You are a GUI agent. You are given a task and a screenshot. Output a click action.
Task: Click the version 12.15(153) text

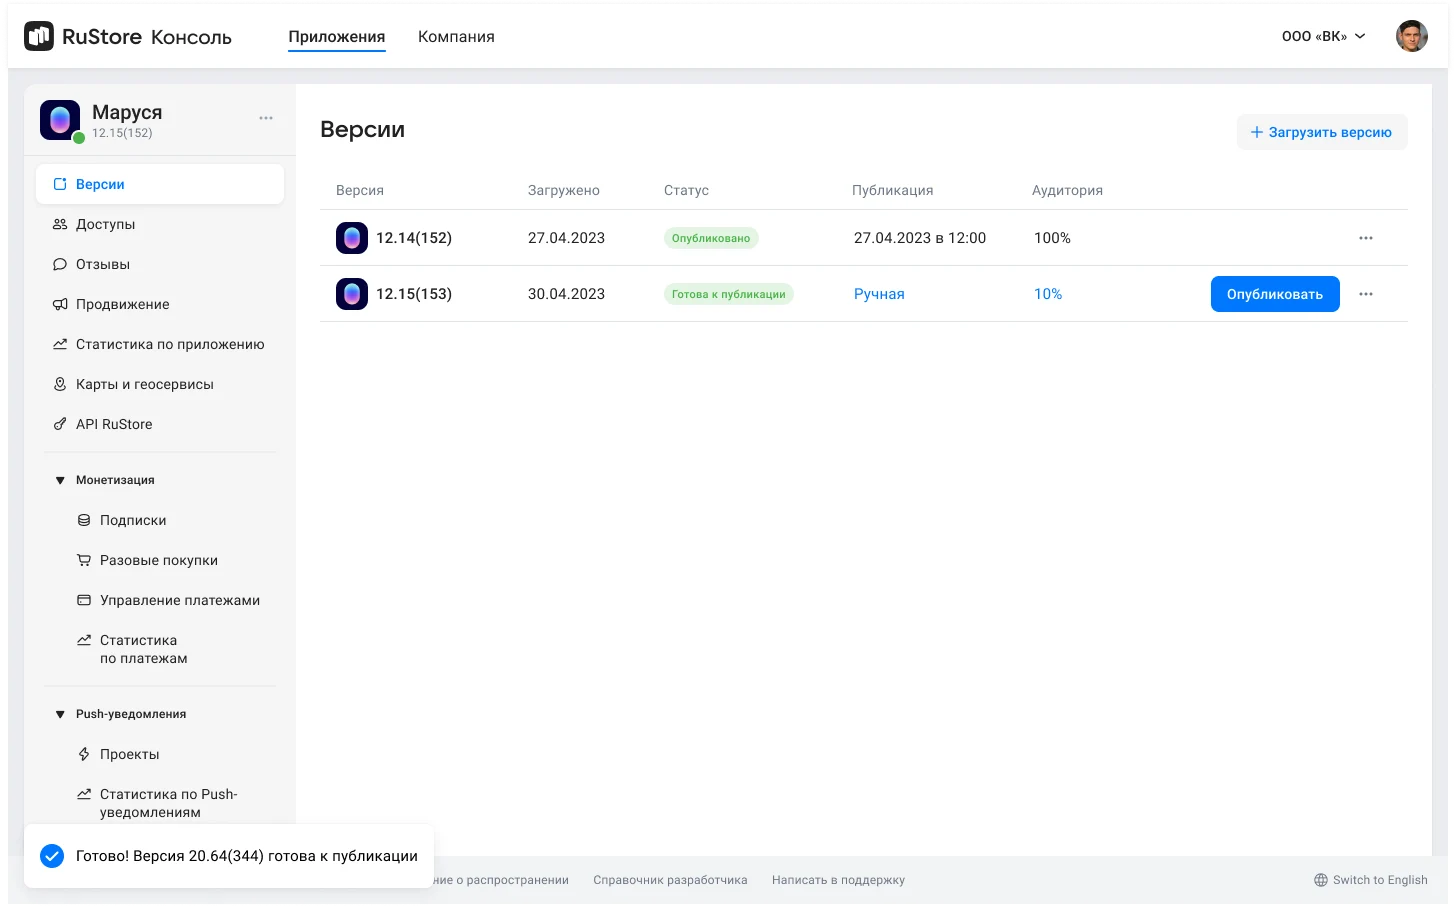pyautogui.click(x=414, y=294)
